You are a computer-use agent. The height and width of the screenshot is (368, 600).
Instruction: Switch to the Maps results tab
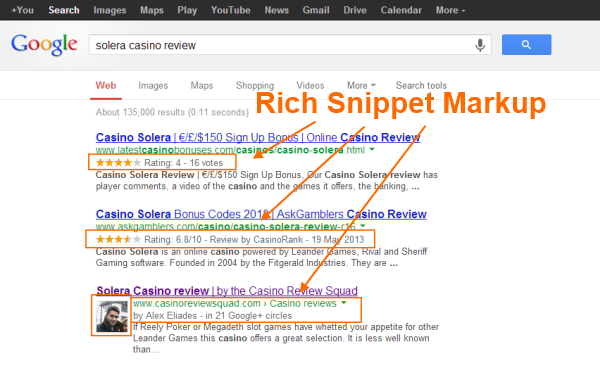click(202, 85)
